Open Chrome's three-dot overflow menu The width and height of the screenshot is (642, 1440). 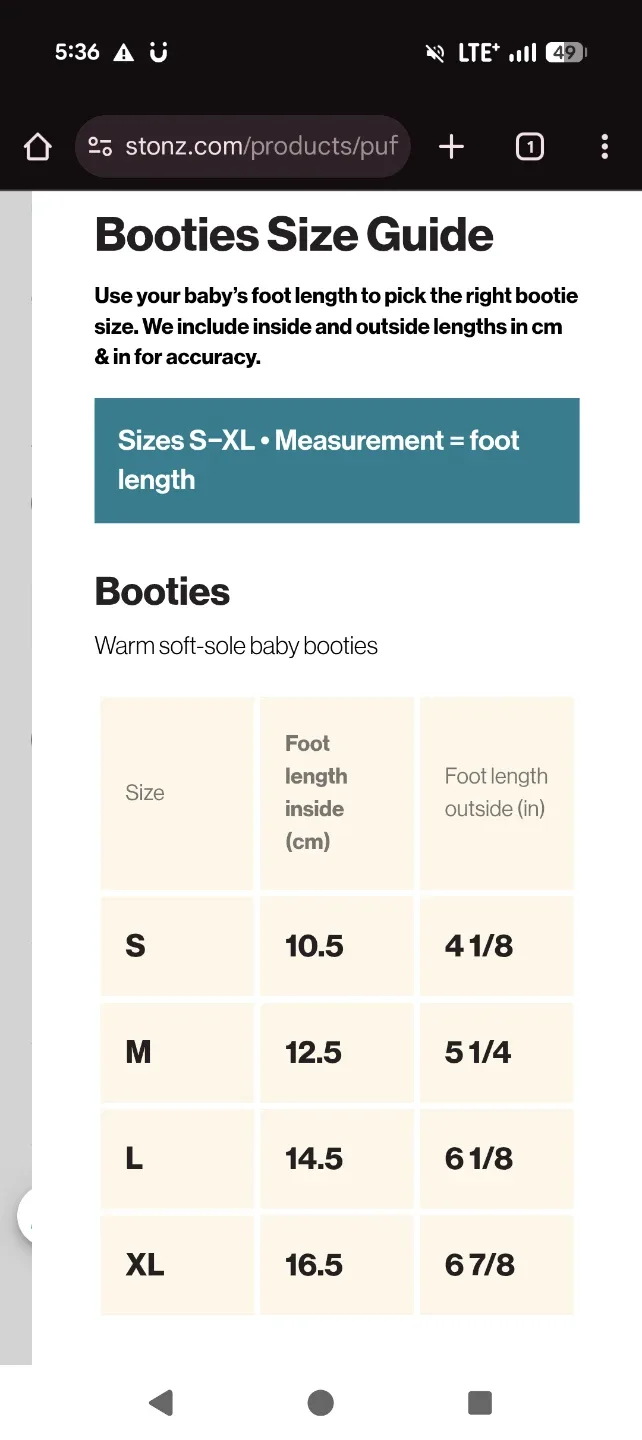pos(604,146)
